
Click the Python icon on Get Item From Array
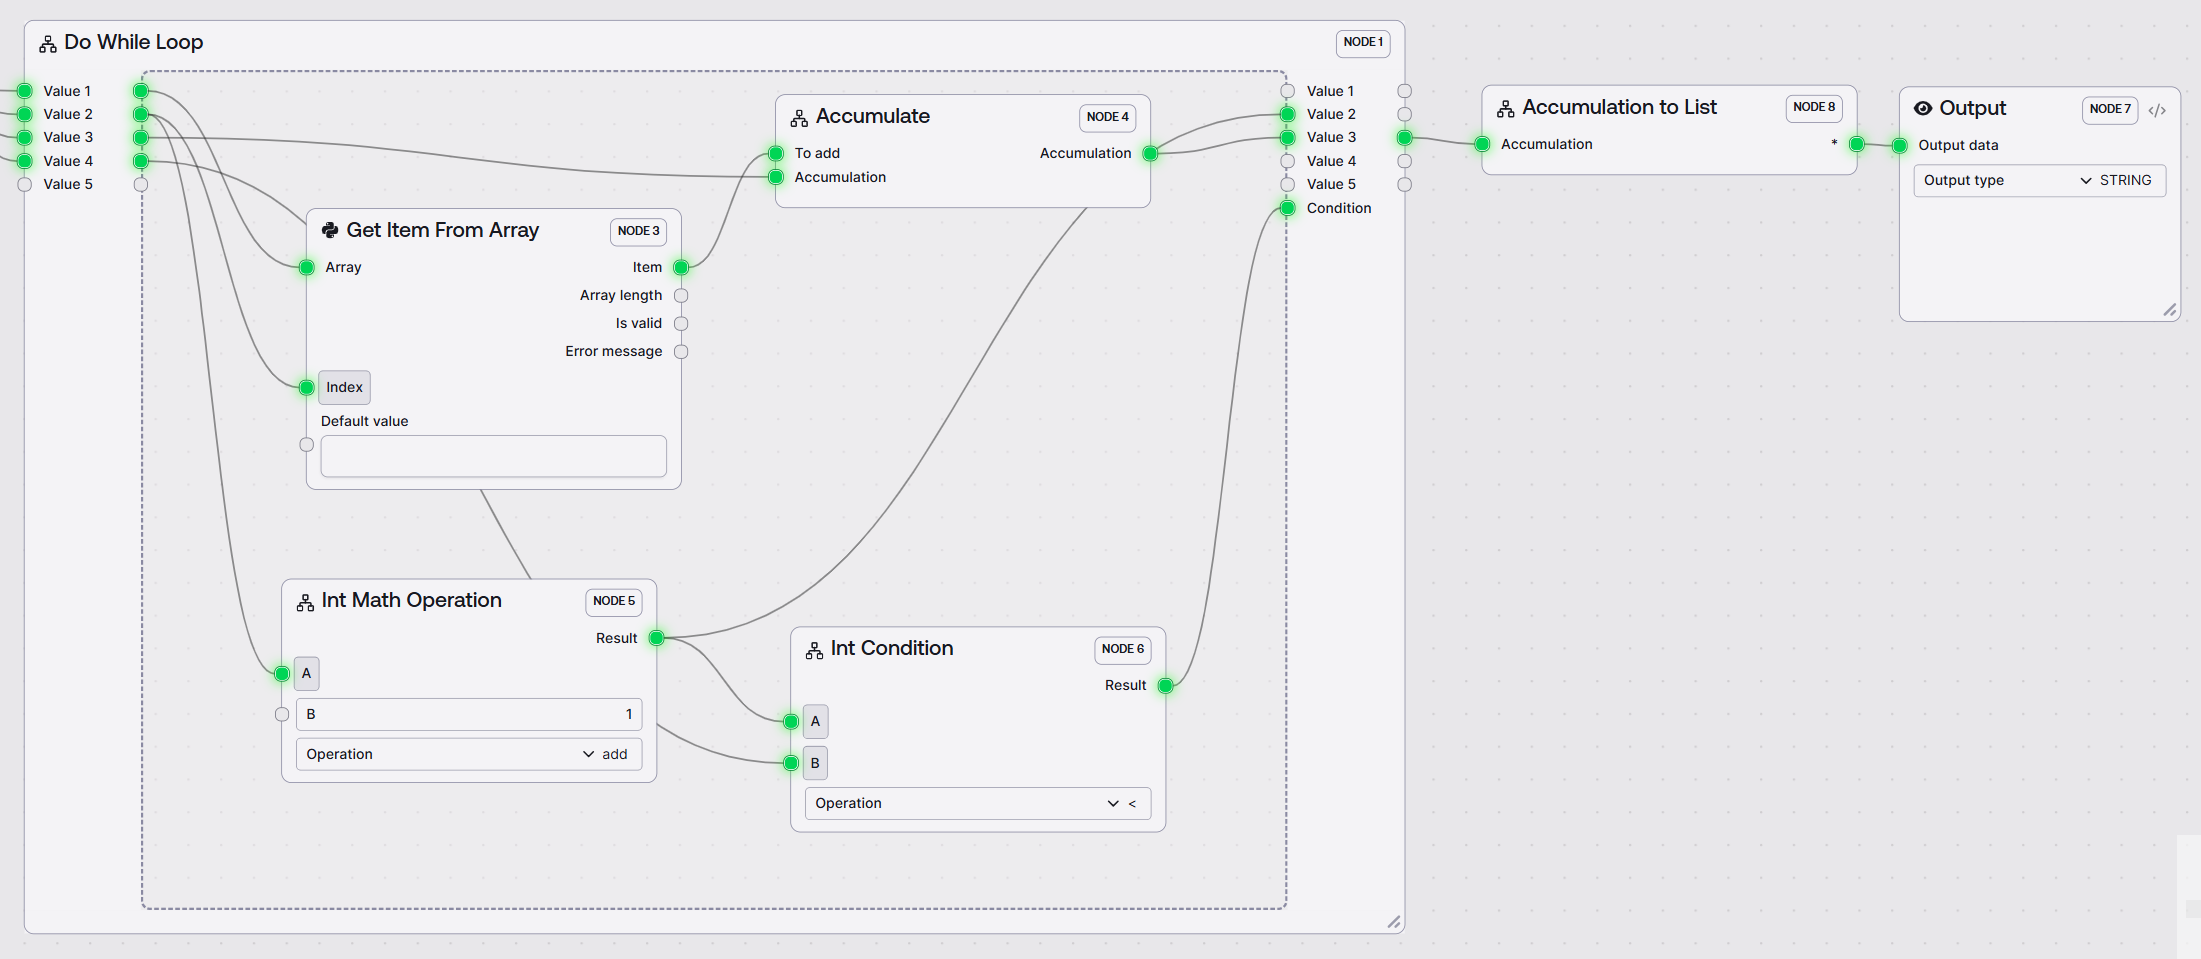[x=330, y=231]
